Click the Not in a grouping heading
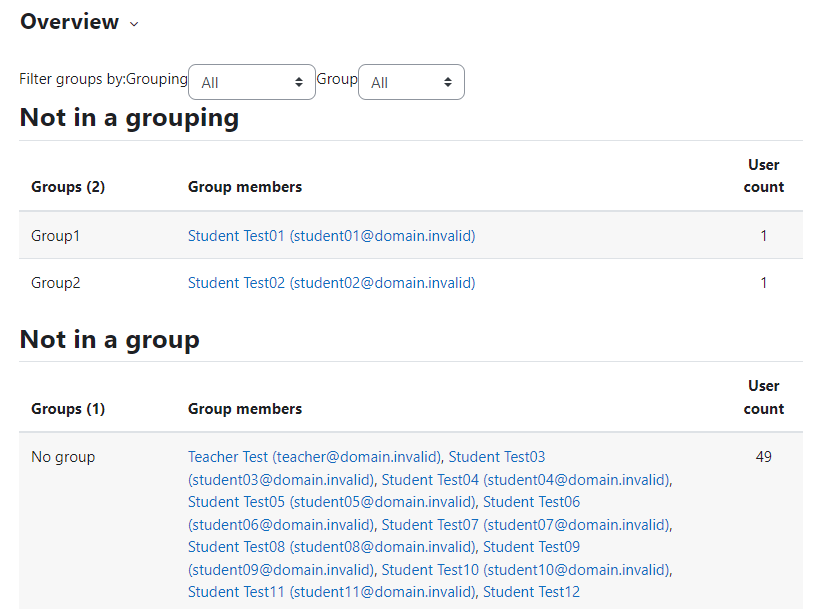The width and height of the screenshot is (830, 609). (x=129, y=118)
